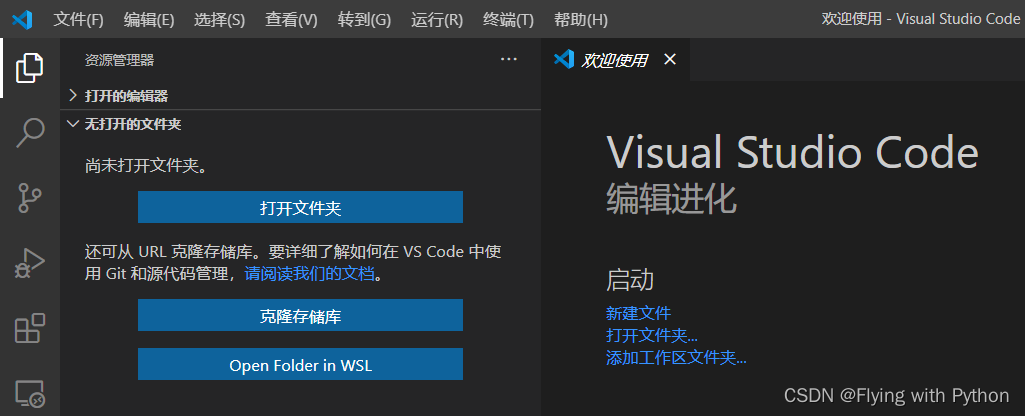Click the 编辑进化 subtitle
This screenshot has height=416, width=1025.
click(671, 199)
